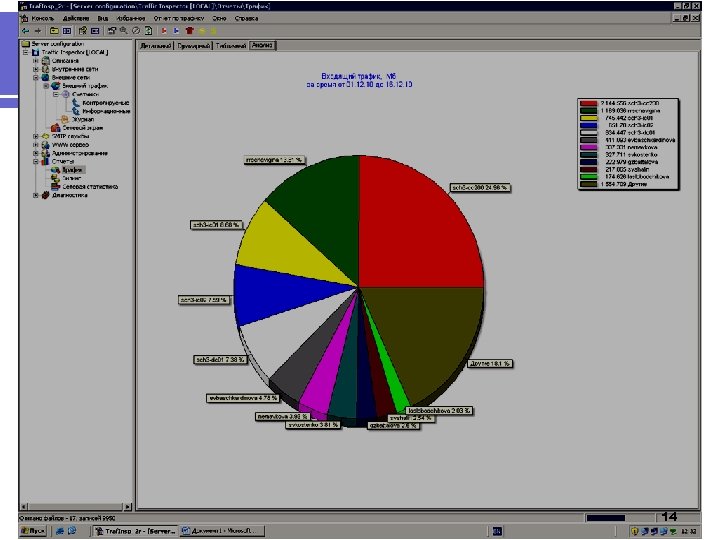720x540 pixels.
Task: Click the Traffic Inspector [LOCAL] node icon
Action: click(x=35, y=52)
